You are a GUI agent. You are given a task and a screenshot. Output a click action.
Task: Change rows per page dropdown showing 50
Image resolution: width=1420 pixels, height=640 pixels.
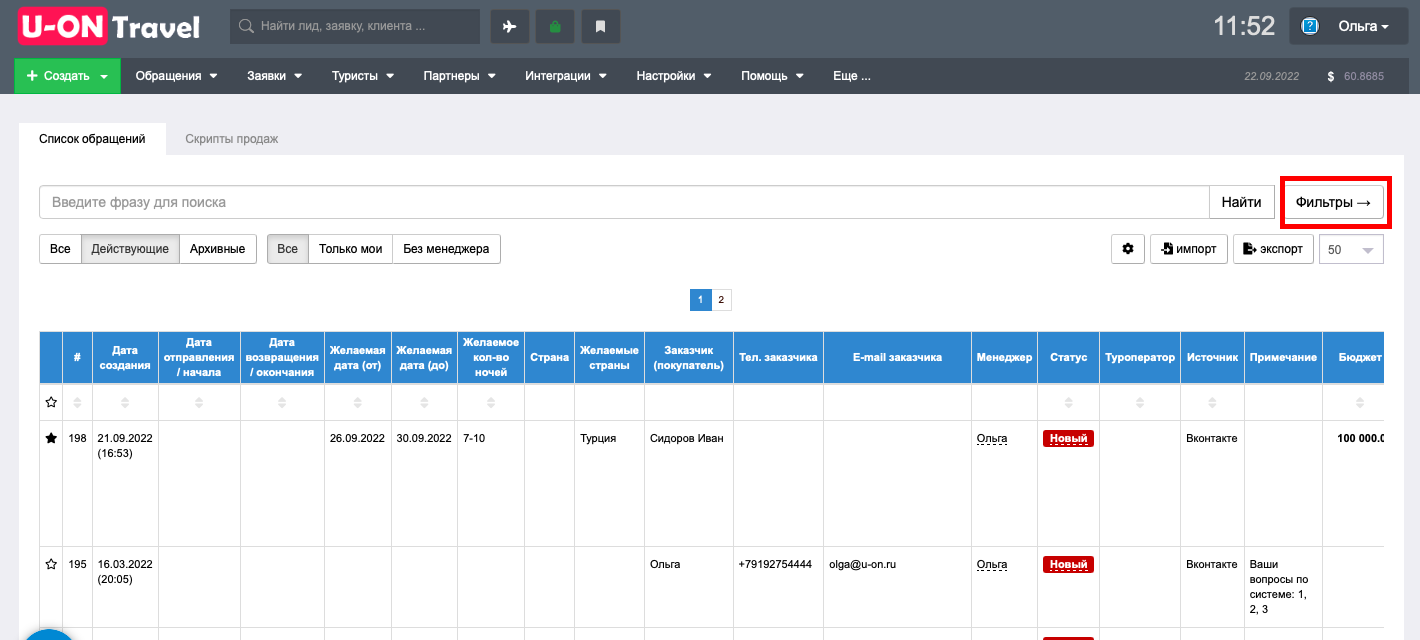[x=1351, y=249]
